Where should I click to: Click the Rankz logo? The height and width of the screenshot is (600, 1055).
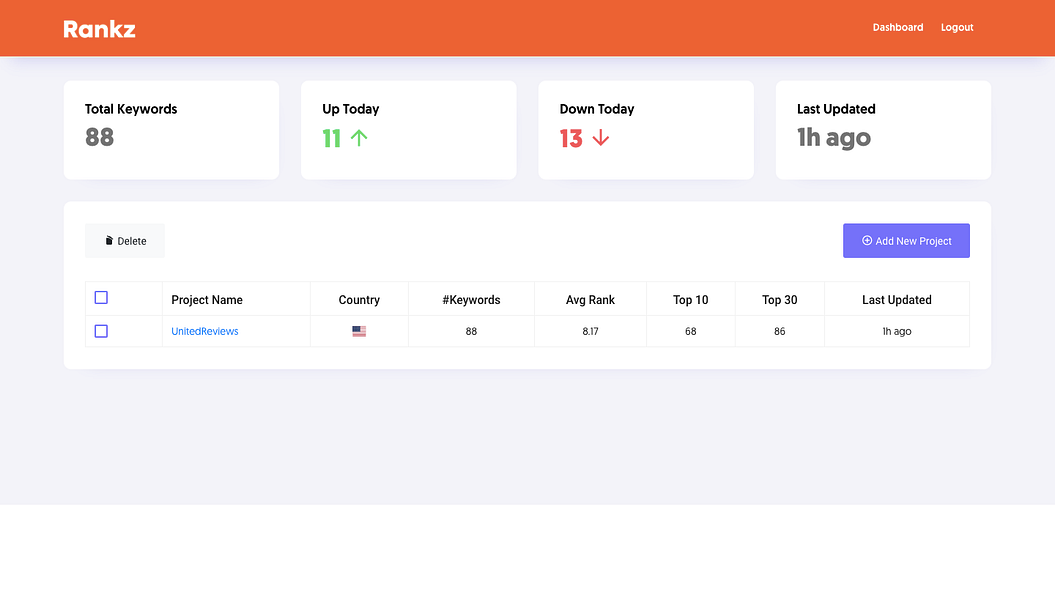100,29
